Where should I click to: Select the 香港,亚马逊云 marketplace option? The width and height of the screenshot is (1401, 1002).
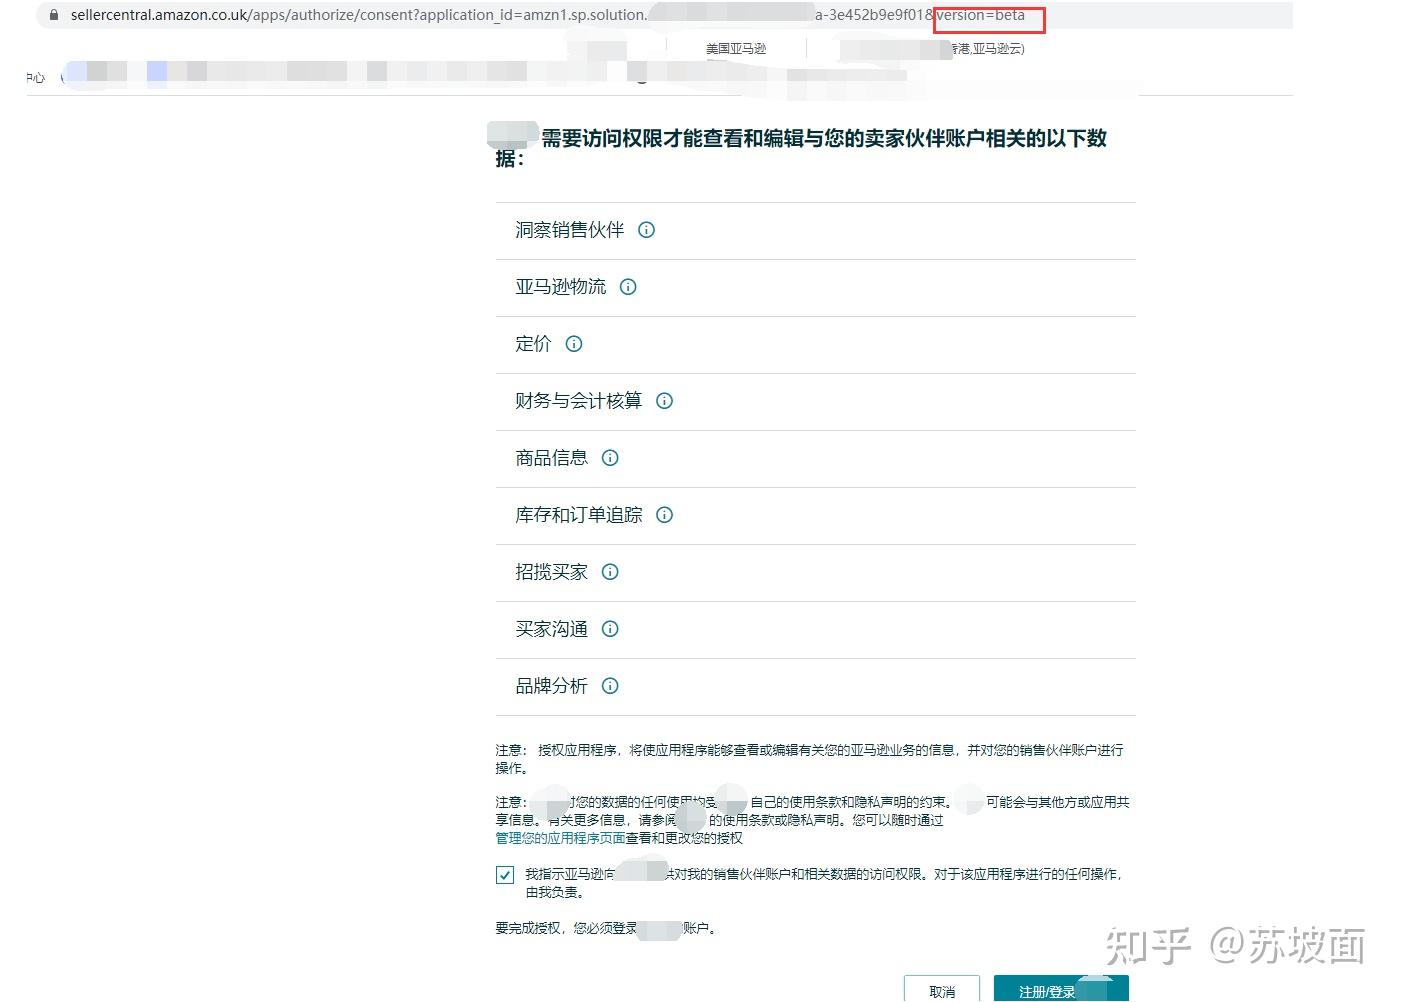pos(985,47)
